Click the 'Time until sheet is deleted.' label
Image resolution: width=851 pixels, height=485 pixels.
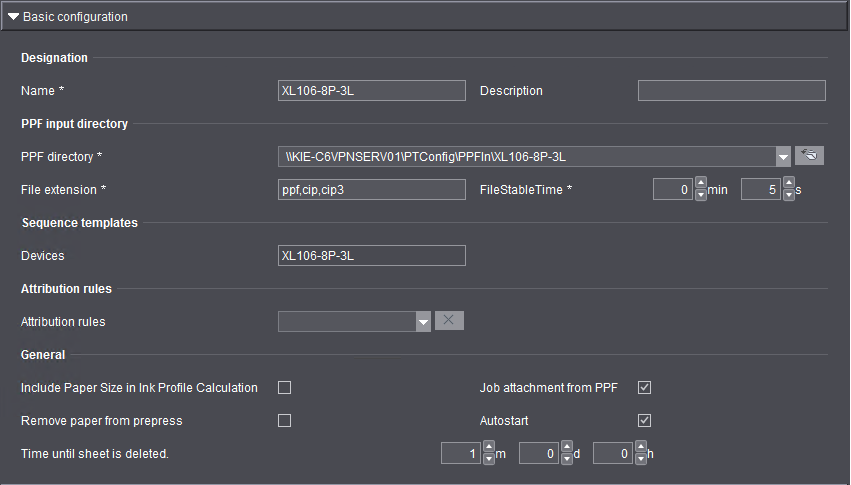[x=95, y=454]
